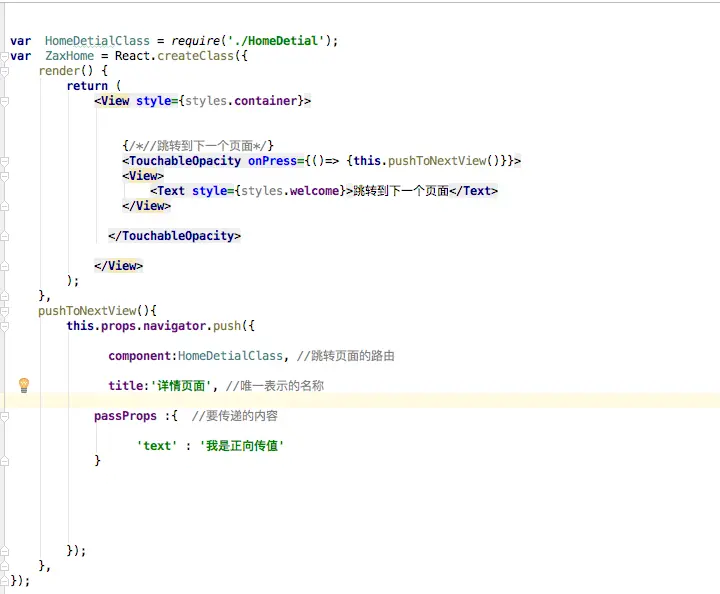Click the passProps key
The width and height of the screenshot is (720, 594).
pyautogui.click(x=125, y=416)
